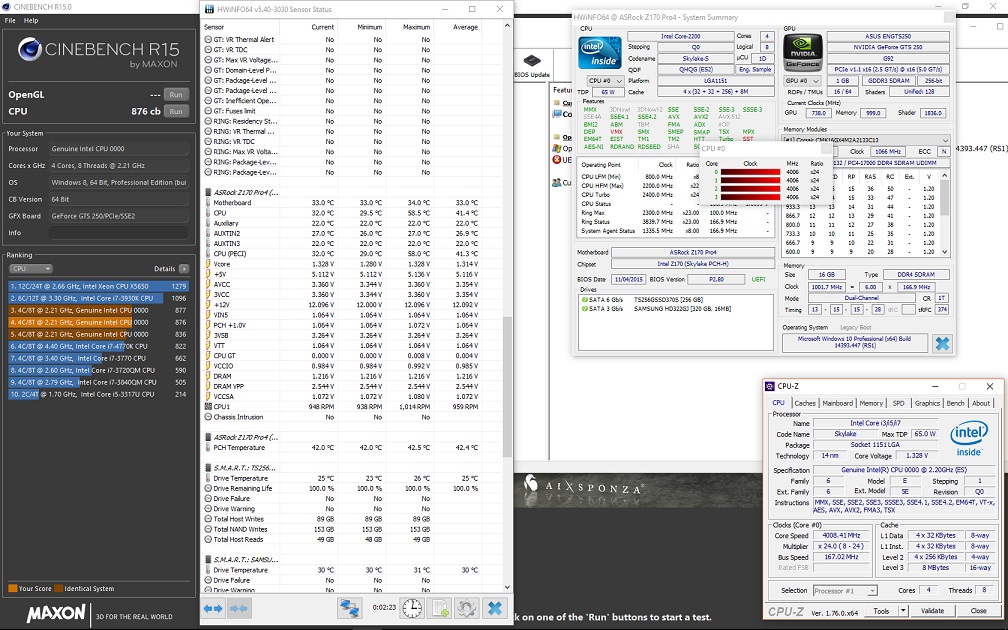Click the Chassis Intrusion sensor icon
Image resolution: width=1008 pixels, height=630 pixels.
208,417
